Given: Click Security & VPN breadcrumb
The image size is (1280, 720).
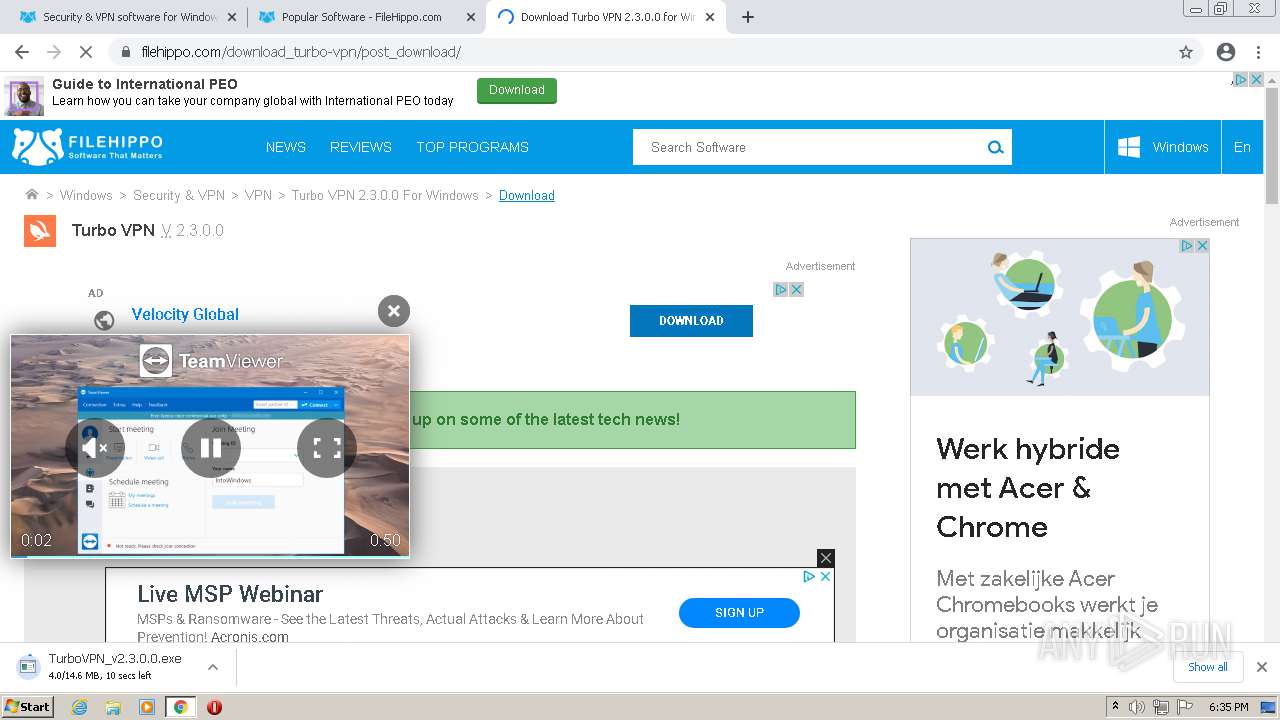Looking at the screenshot, I should click(179, 195).
